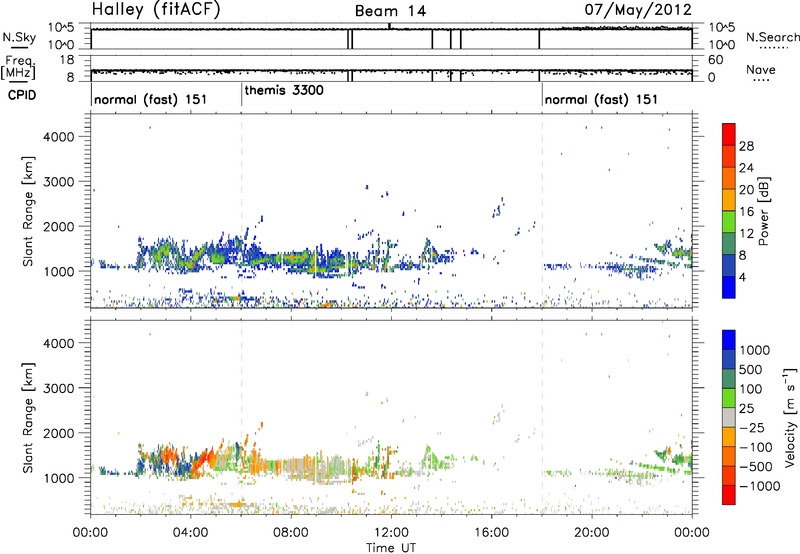The image size is (800, 554).
Task: Click the '08:00' time axis label
Action: coord(291,533)
